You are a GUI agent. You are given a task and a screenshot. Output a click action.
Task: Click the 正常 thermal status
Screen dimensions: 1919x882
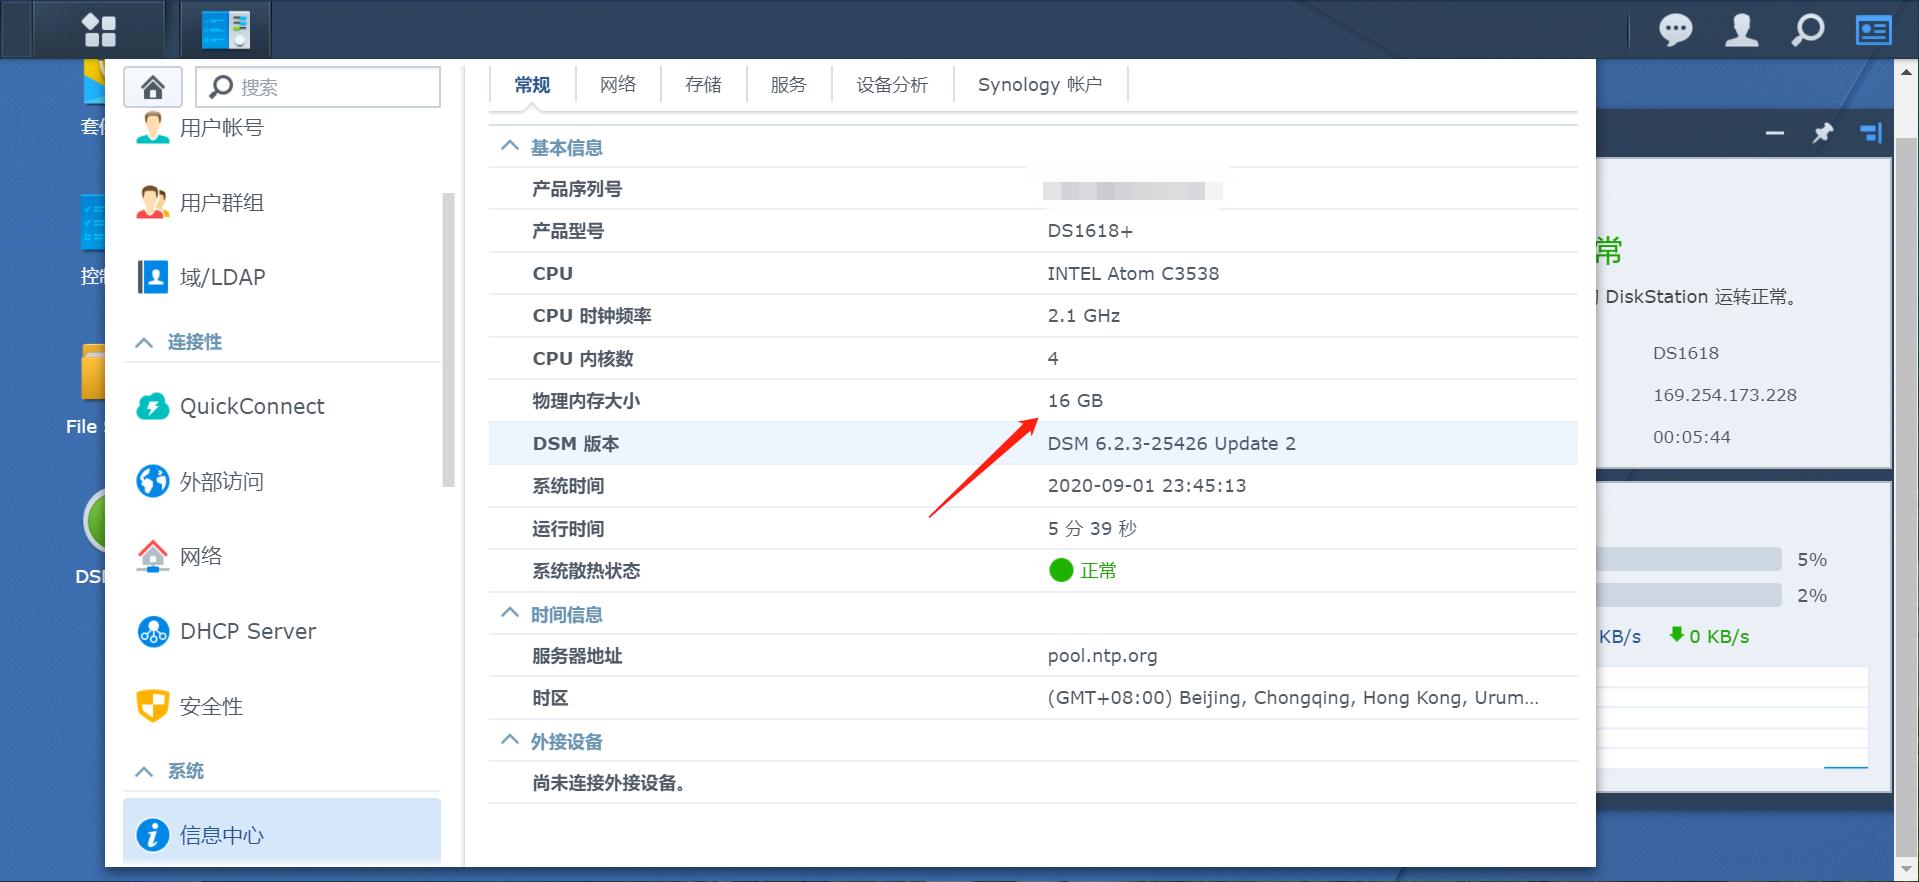coord(1083,570)
